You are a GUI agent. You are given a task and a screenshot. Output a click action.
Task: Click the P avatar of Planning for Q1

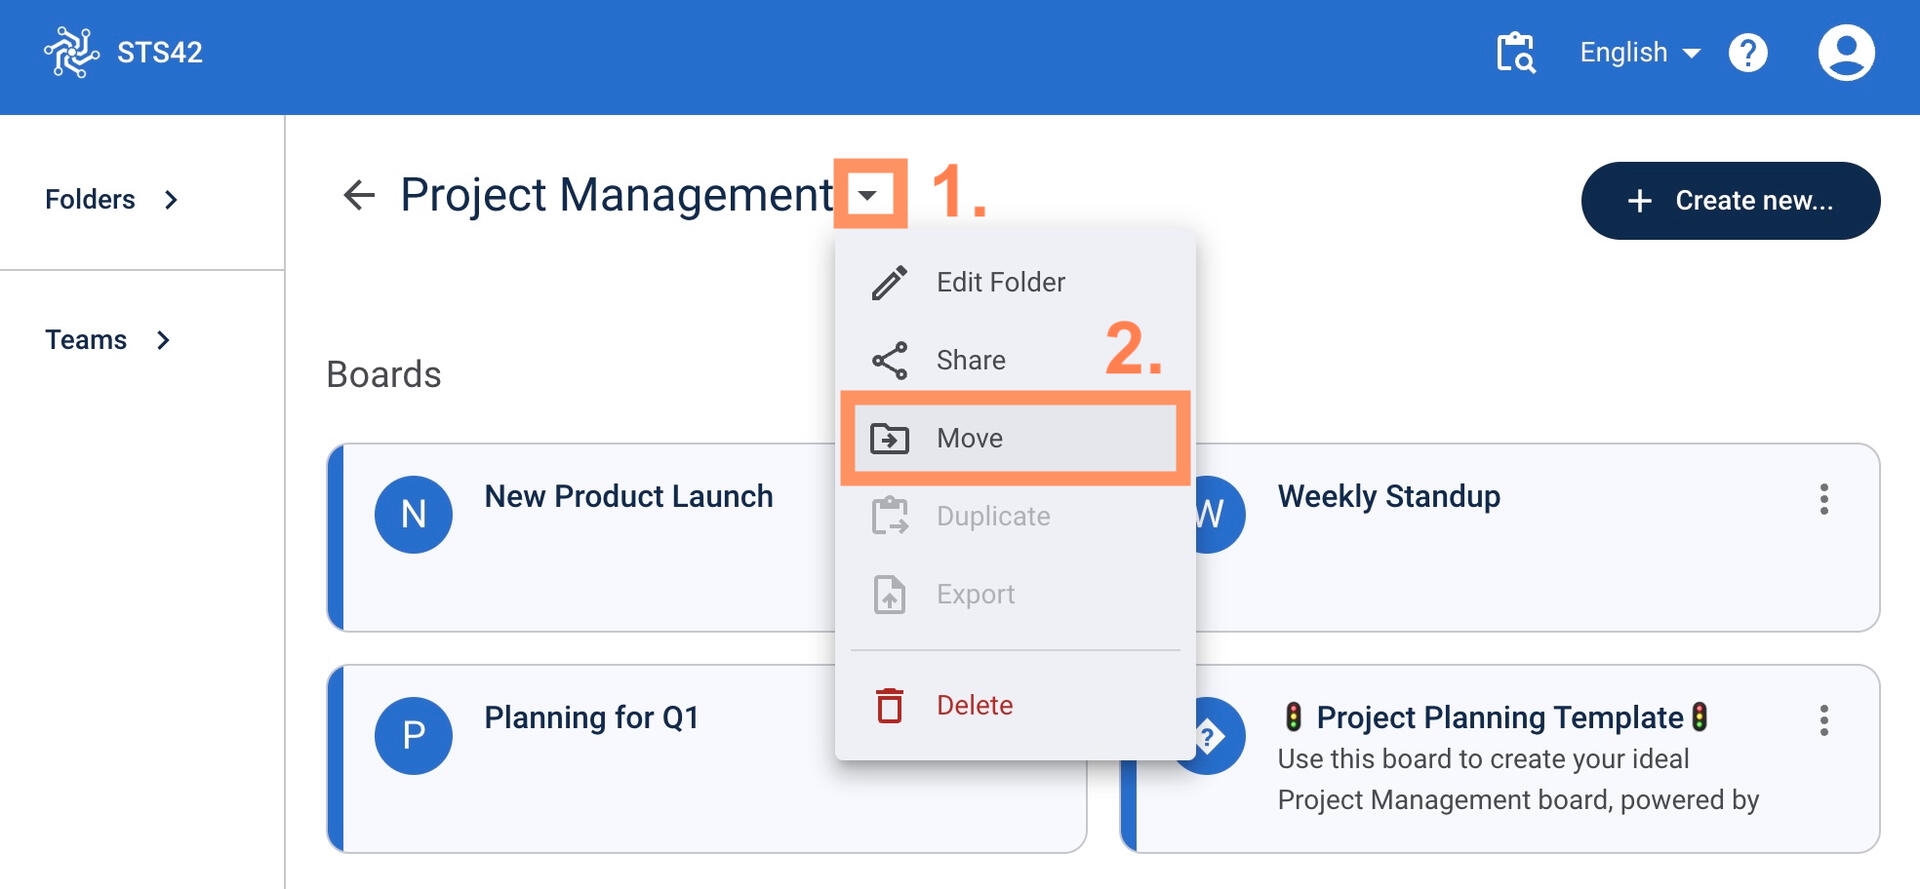(413, 736)
